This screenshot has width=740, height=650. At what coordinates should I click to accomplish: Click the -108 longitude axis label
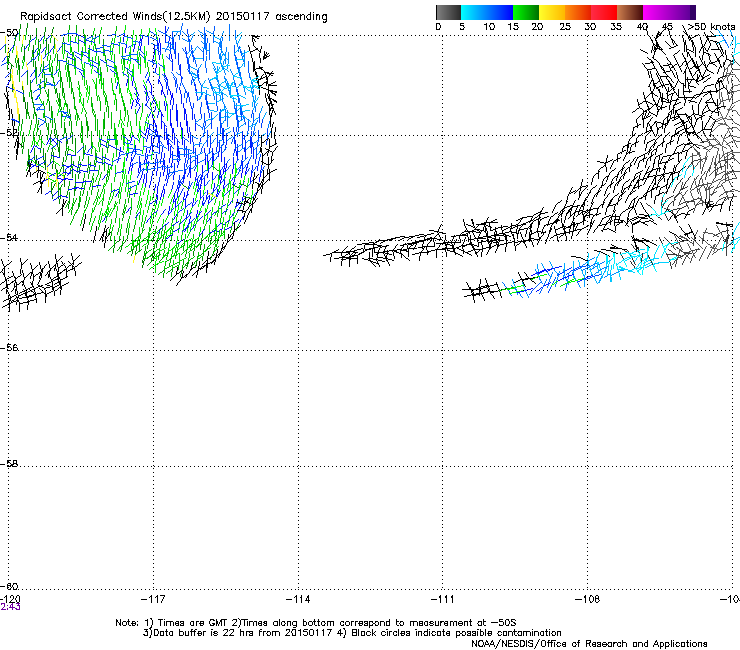point(588,599)
